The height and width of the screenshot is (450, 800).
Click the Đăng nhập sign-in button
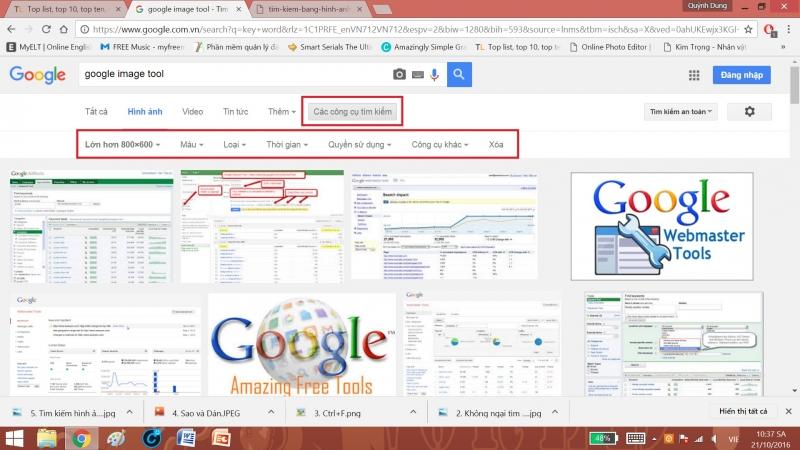click(742, 75)
